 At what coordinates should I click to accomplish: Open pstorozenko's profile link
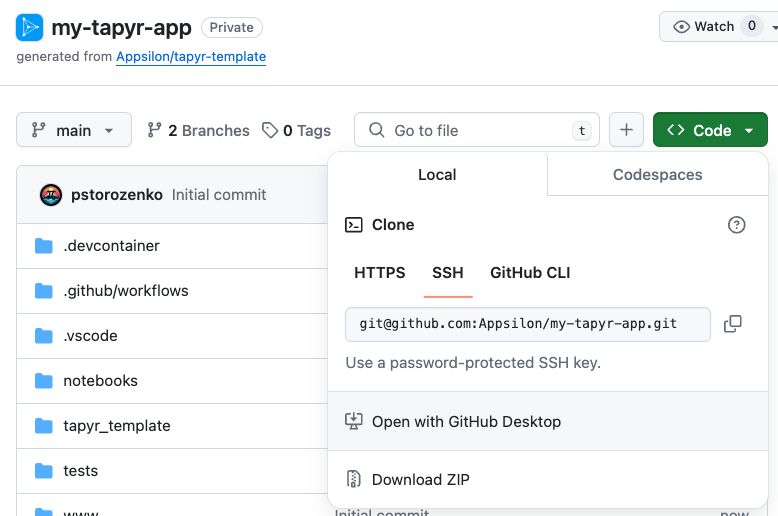117,194
